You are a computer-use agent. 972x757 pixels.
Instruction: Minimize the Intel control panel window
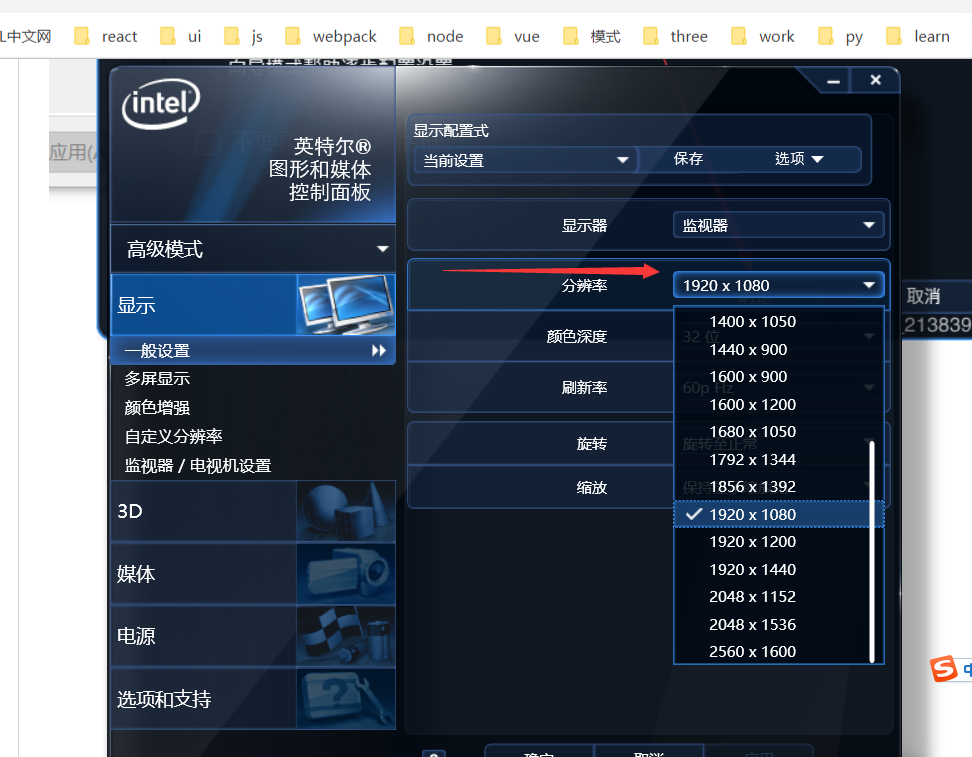click(833, 81)
